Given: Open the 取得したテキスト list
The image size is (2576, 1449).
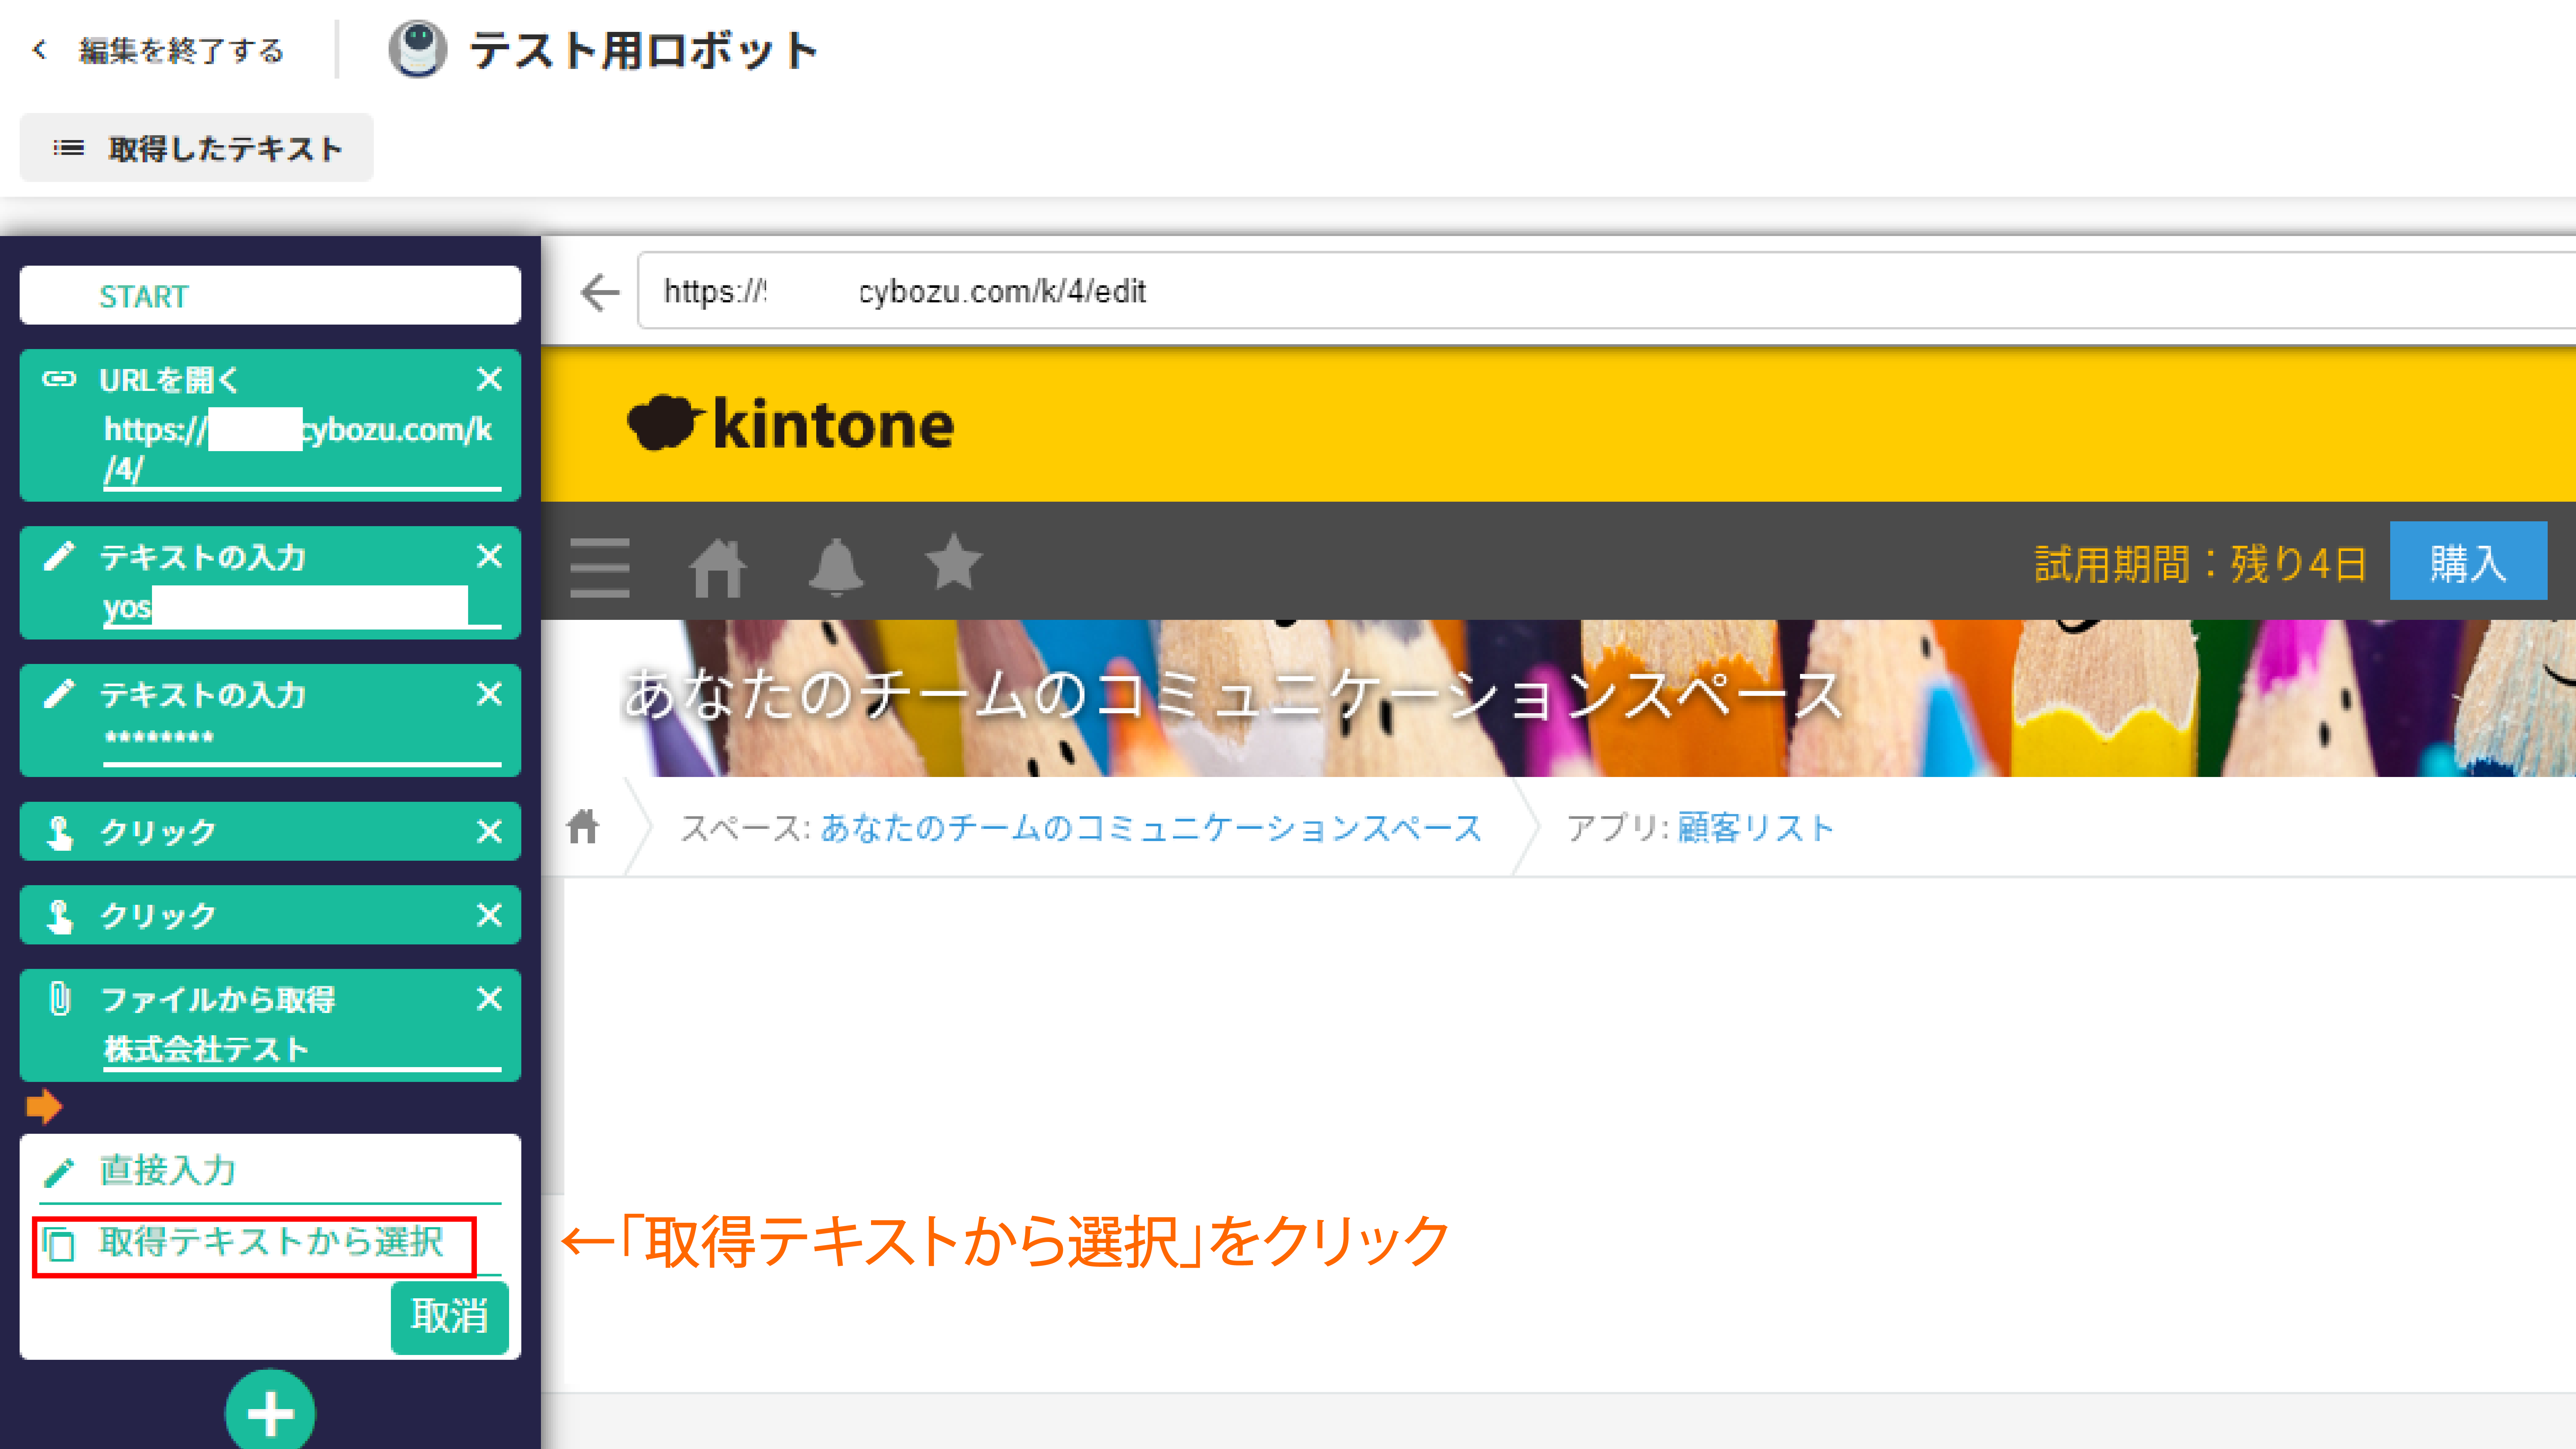Looking at the screenshot, I should (197, 148).
